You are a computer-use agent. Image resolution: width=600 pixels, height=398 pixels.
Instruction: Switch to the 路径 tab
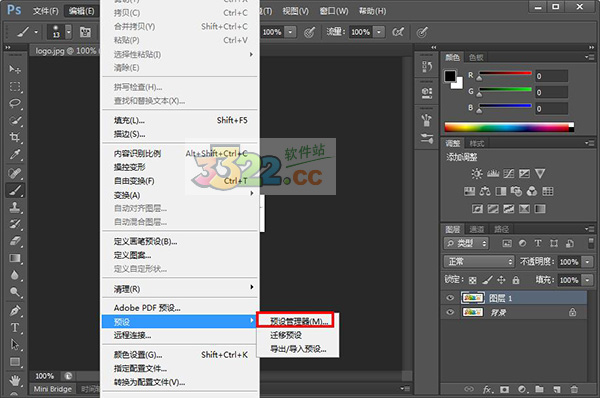[501, 229]
